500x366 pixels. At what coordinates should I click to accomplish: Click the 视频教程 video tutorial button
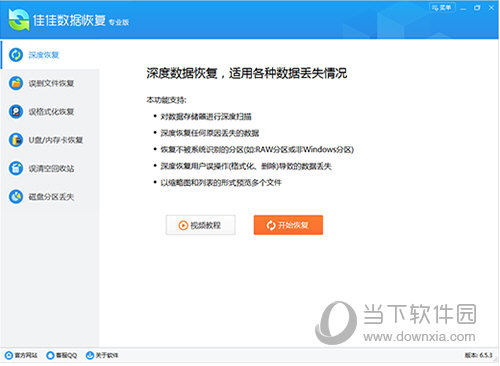point(201,225)
